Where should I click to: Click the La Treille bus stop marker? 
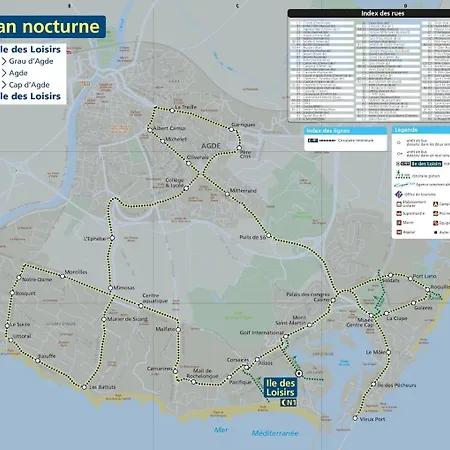point(172,111)
